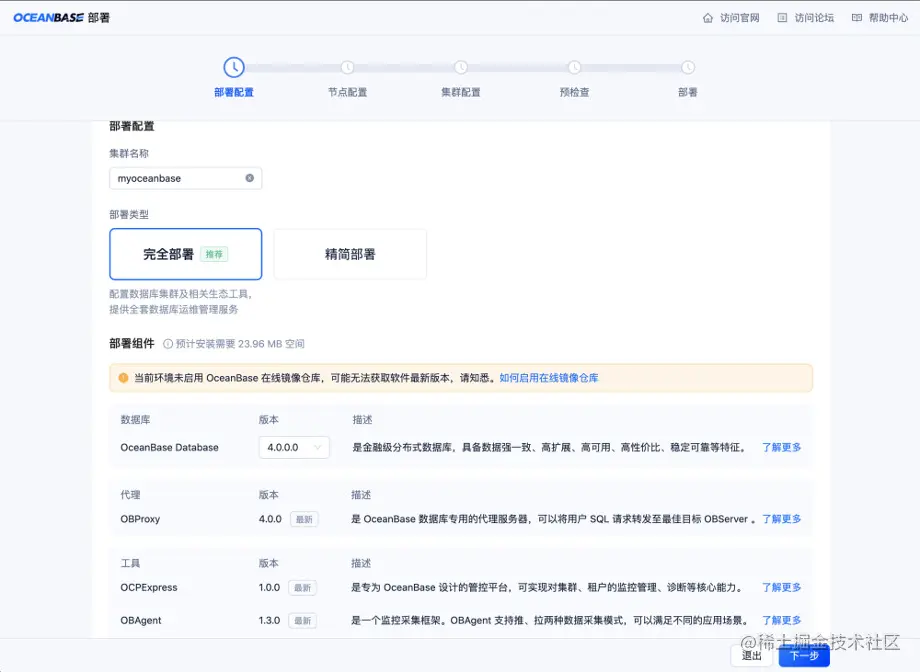The width and height of the screenshot is (920, 672).
Task: Click the forum icon beside 访问论坛
Action: coord(782,18)
